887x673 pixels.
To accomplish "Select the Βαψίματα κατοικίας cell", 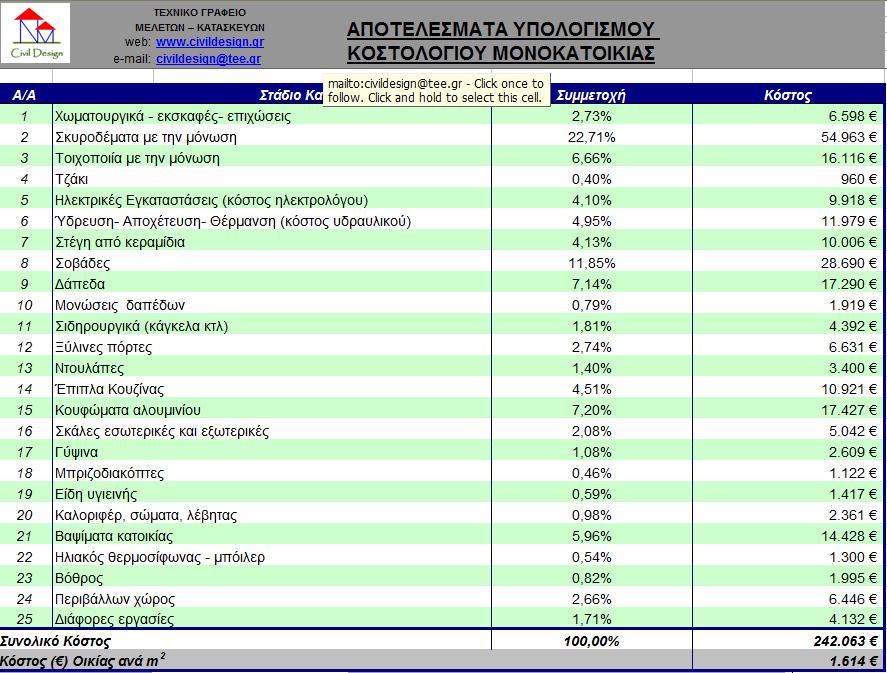I will tap(272, 536).
